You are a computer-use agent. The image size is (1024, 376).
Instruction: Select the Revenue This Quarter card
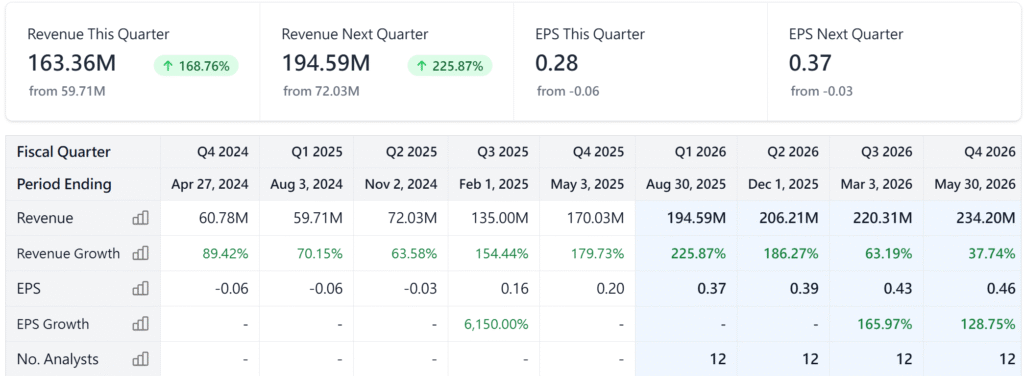[133, 62]
